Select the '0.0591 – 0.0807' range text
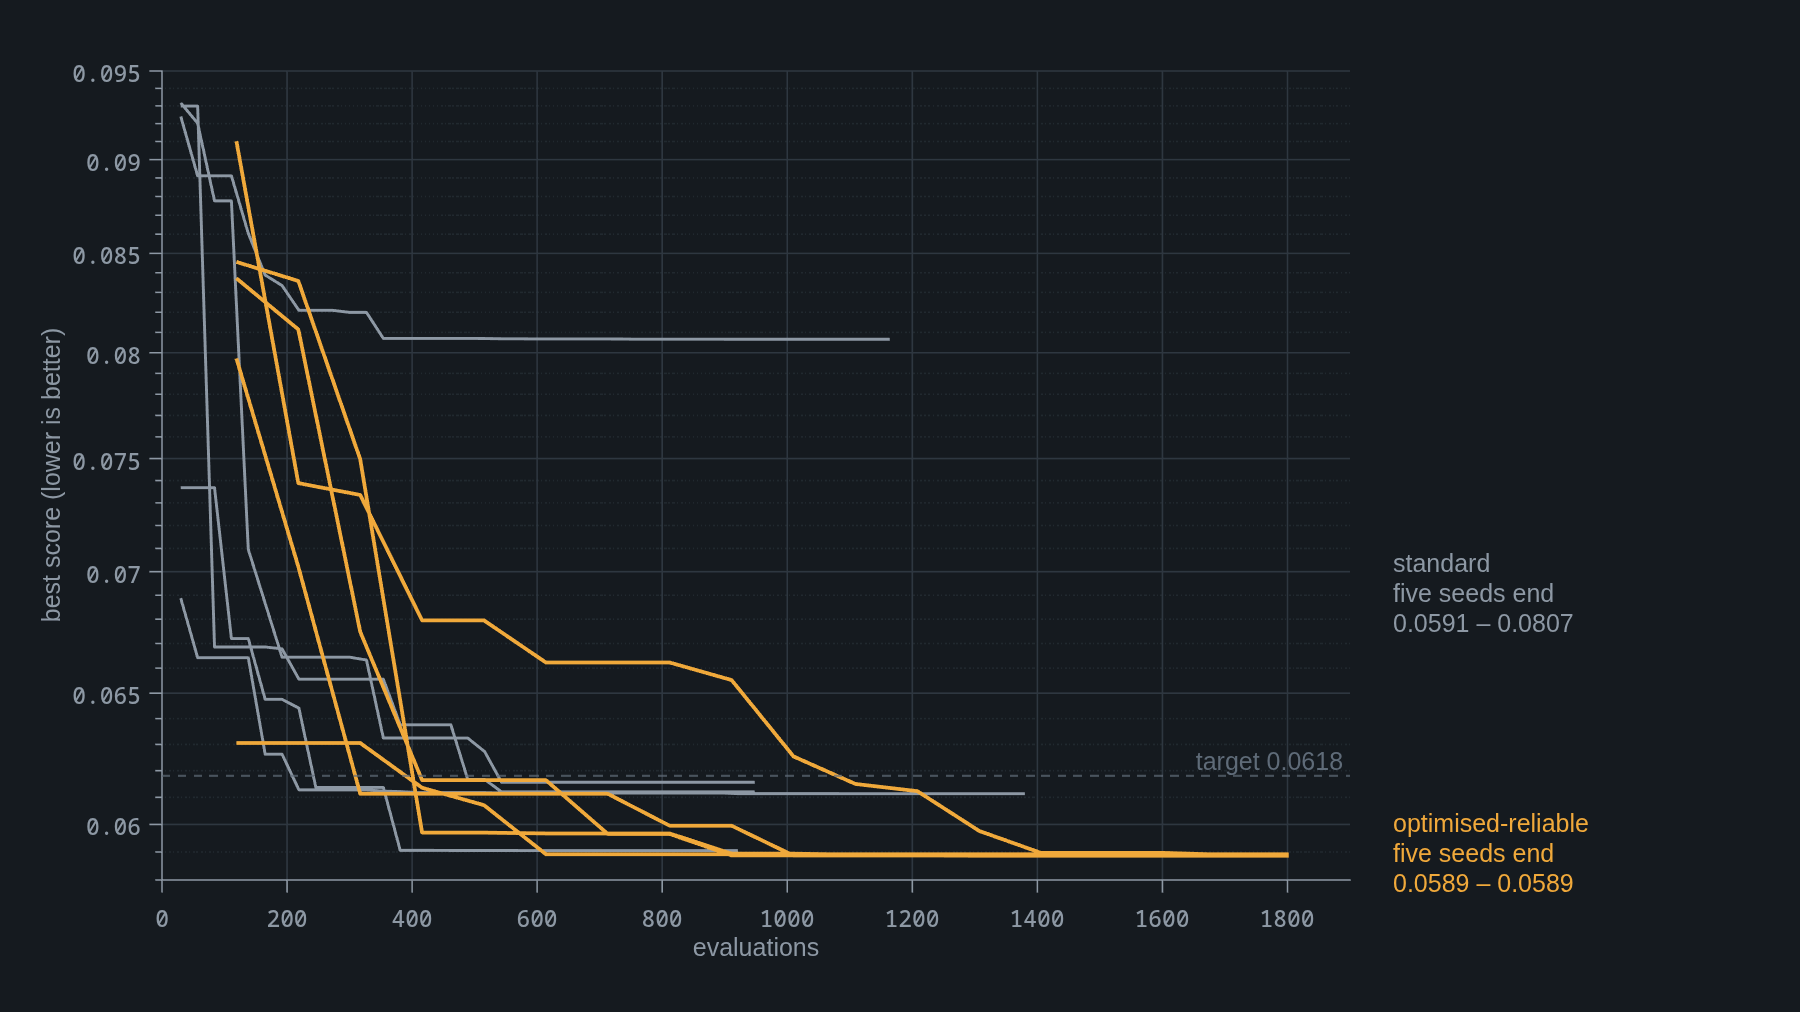 click(x=1483, y=623)
